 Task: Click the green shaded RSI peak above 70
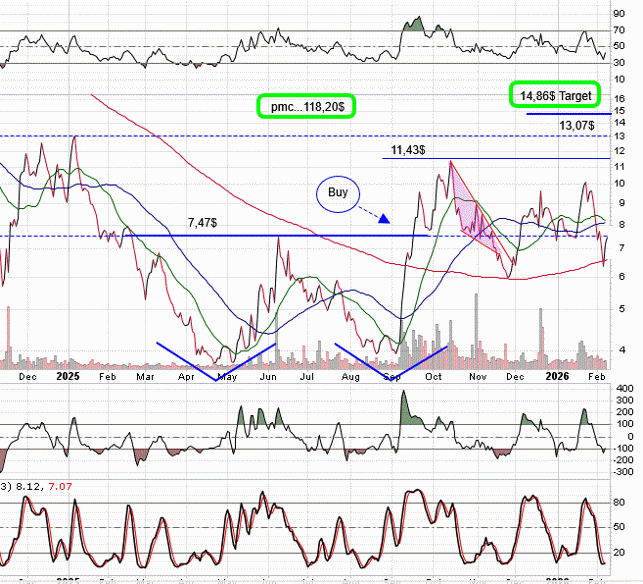tap(412, 24)
